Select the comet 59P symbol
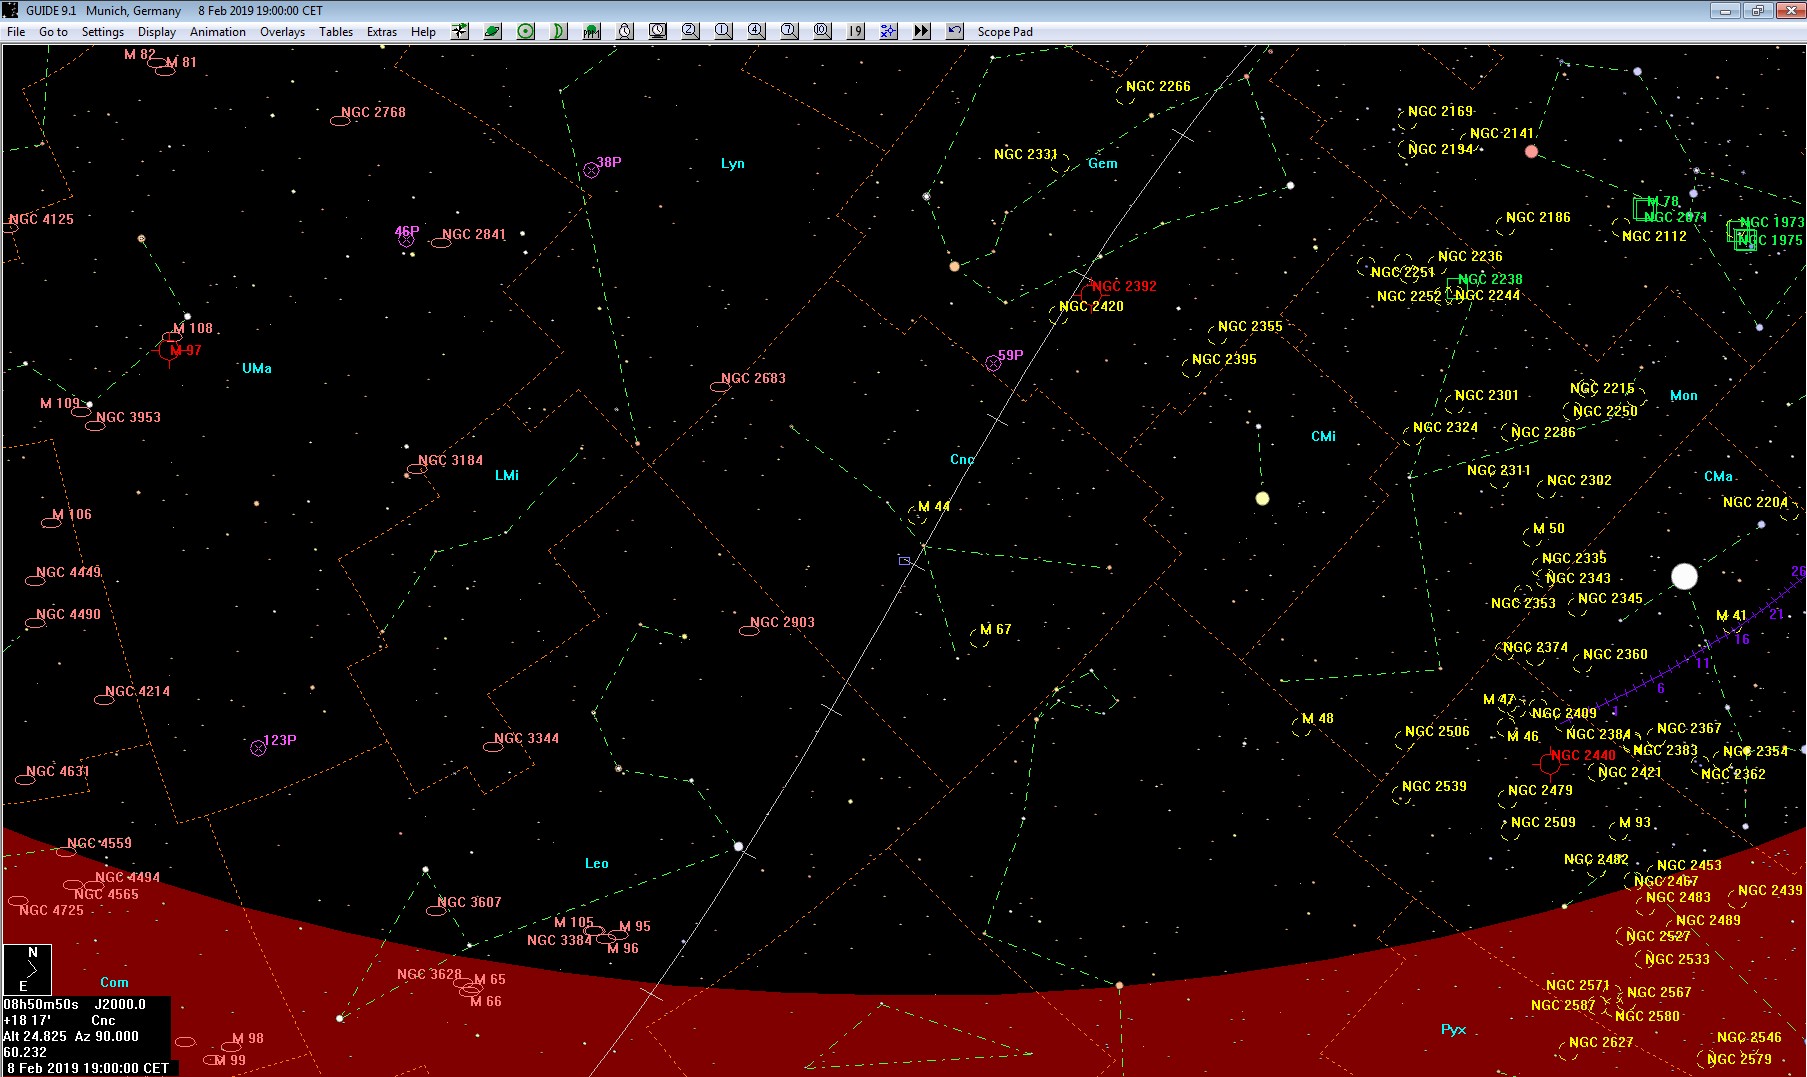The height and width of the screenshot is (1077, 1807). 993,363
